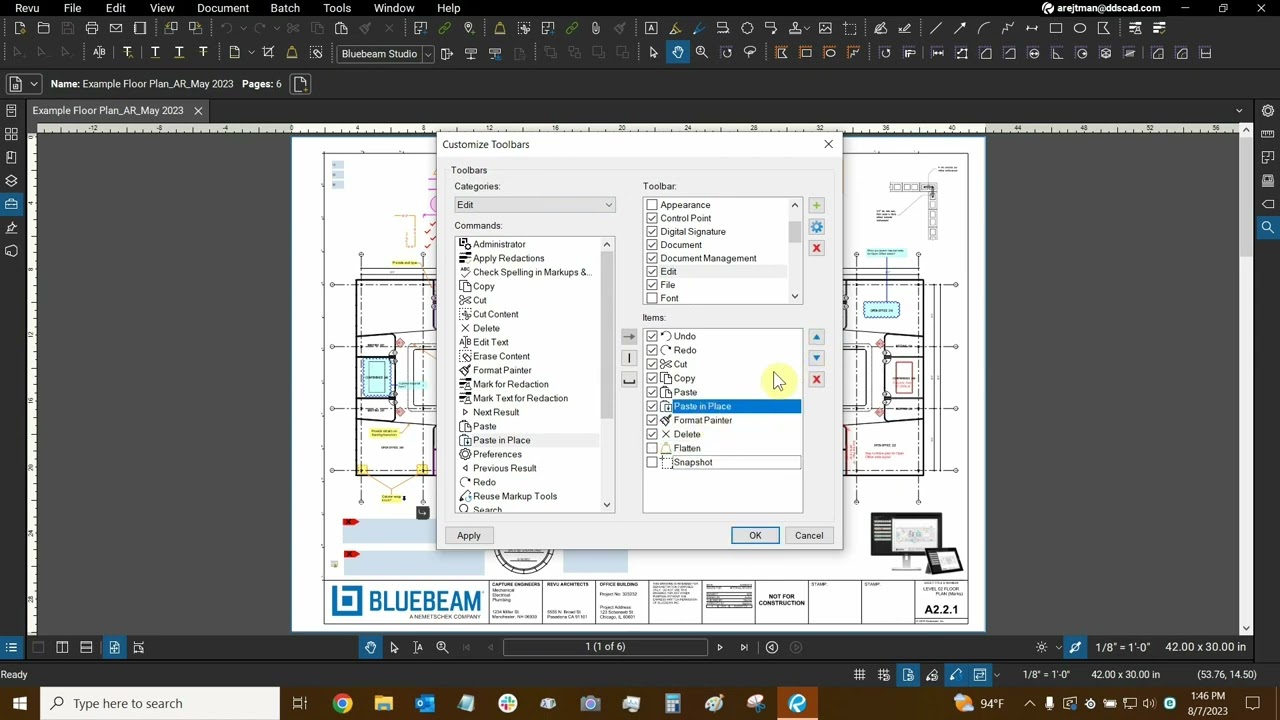The image size is (1280, 720).
Task: Click the Windows search box in taskbar
Action: pyautogui.click(x=160, y=703)
